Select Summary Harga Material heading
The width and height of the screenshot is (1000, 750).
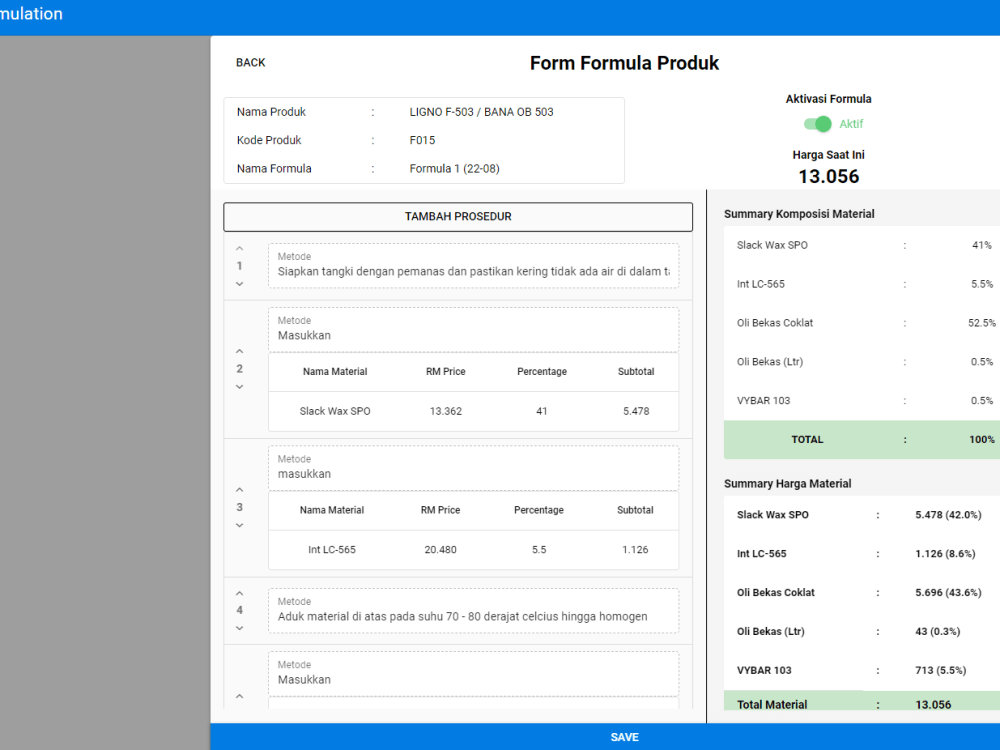click(x=788, y=483)
